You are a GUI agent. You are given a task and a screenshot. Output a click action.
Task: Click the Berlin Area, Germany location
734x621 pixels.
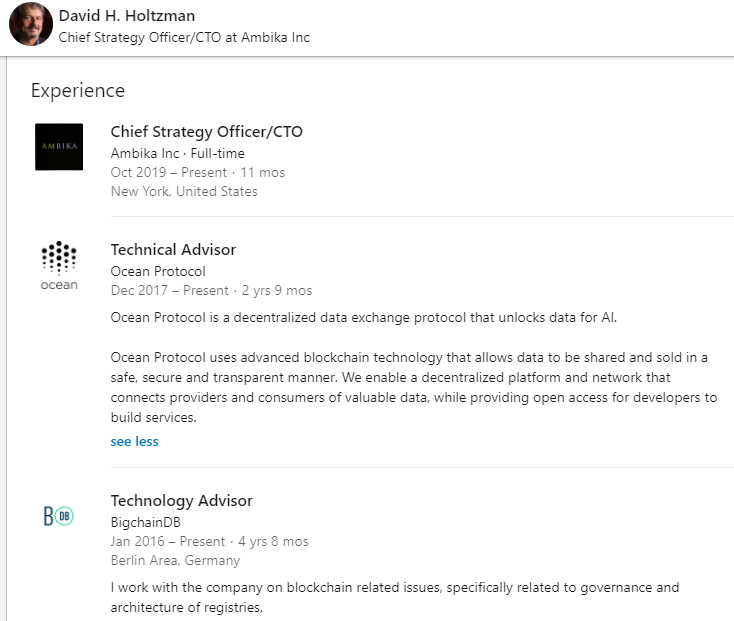(x=176, y=561)
